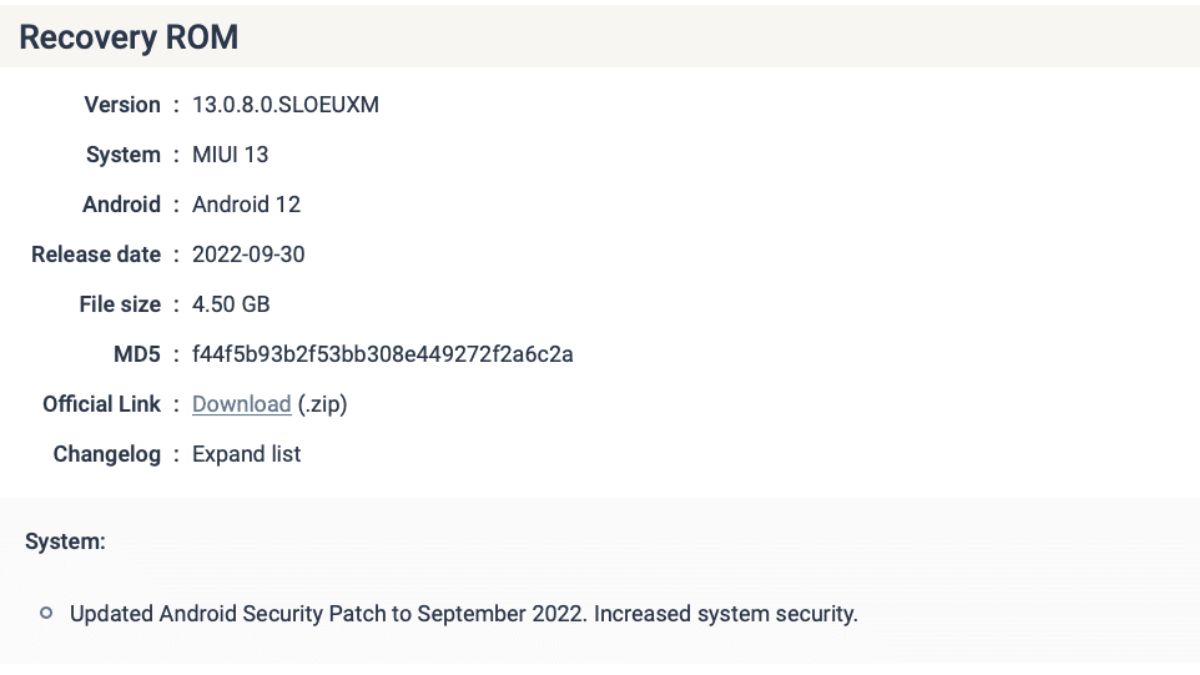Click the Official Link label
Screen dimensions: 1200x675
tap(101, 405)
